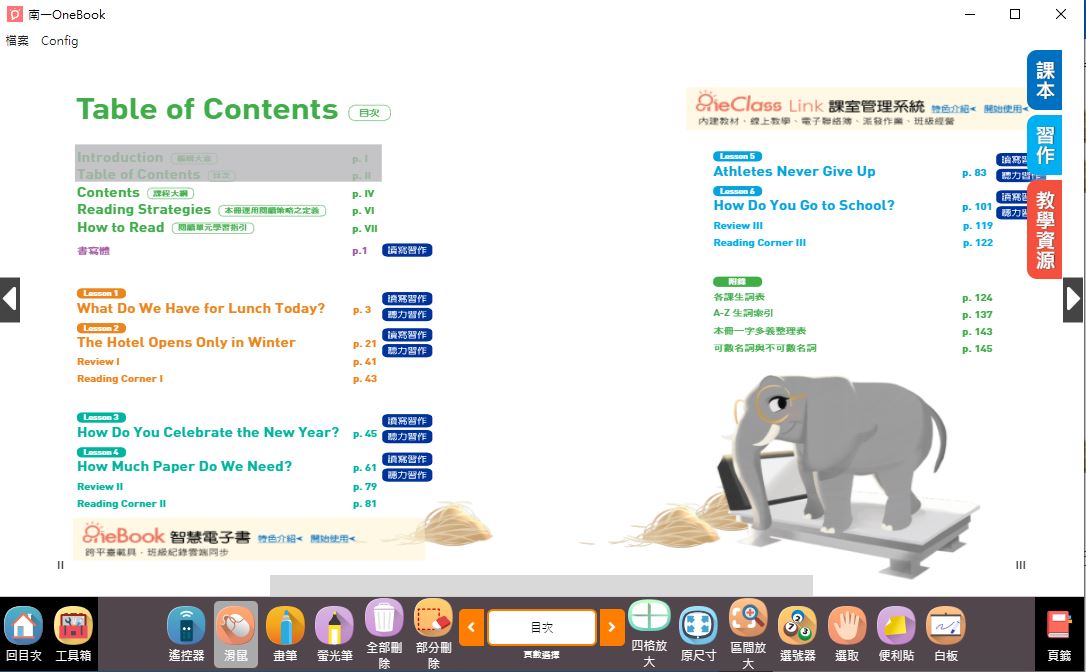Open Review II entry
The height and width of the screenshot is (672, 1086).
(100, 487)
